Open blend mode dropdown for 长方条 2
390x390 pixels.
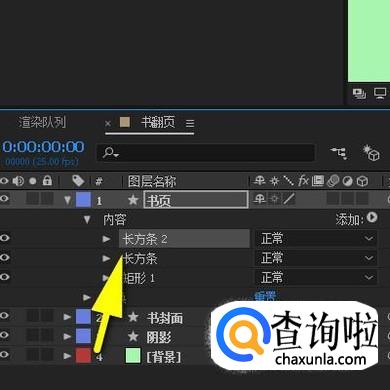pos(316,239)
